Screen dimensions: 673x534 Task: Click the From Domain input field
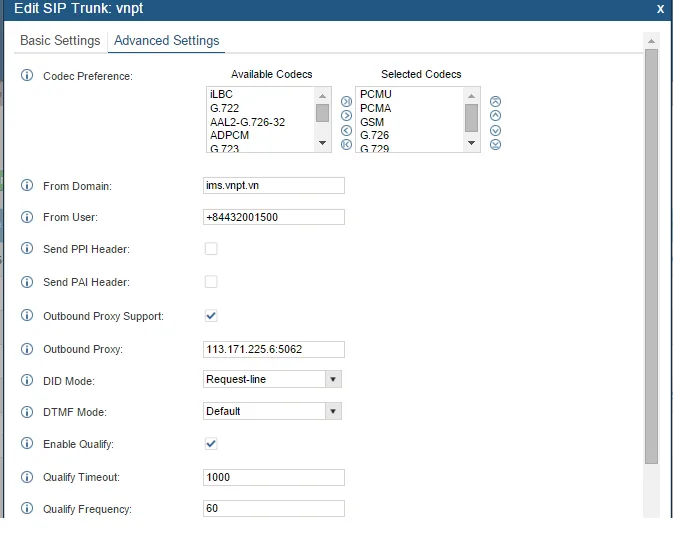click(273, 185)
